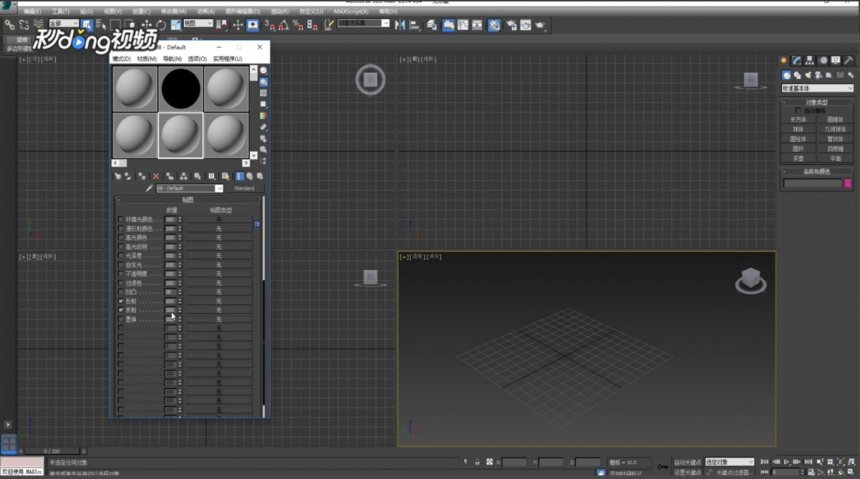Uncheck the 折射 refraction map checkbox
This screenshot has width=860, height=479.
pos(121,310)
